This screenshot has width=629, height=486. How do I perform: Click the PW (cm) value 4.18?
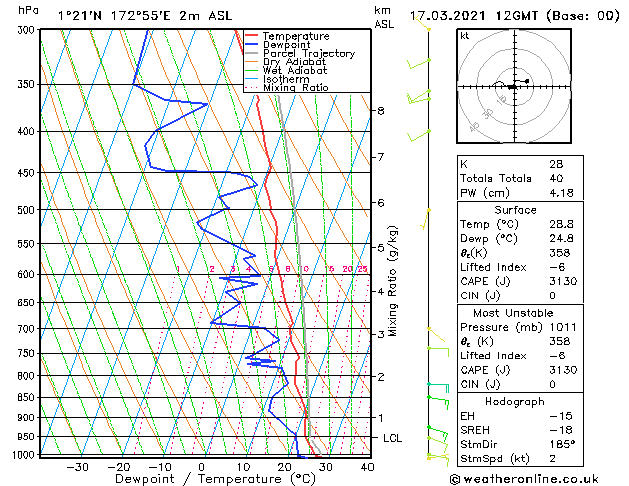(x=562, y=193)
